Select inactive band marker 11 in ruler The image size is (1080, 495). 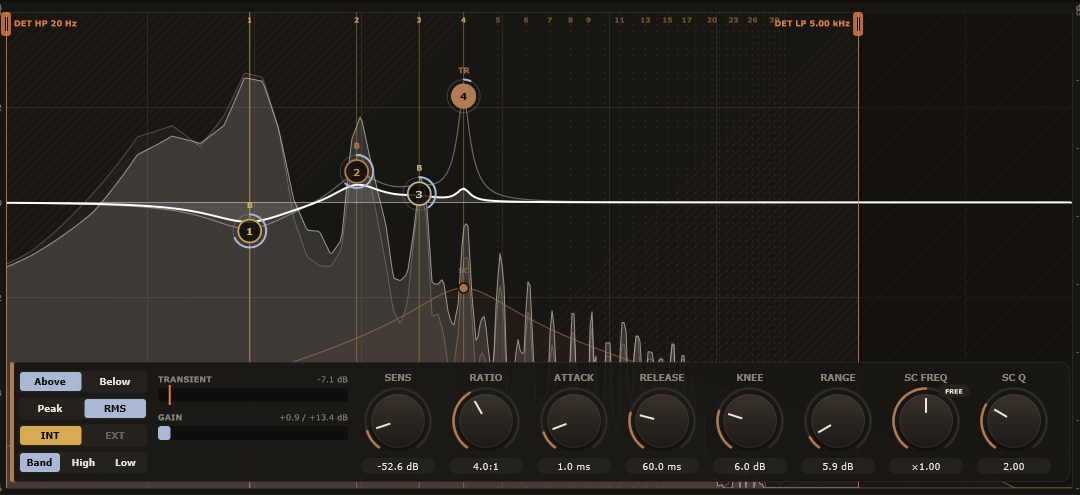(x=619, y=20)
